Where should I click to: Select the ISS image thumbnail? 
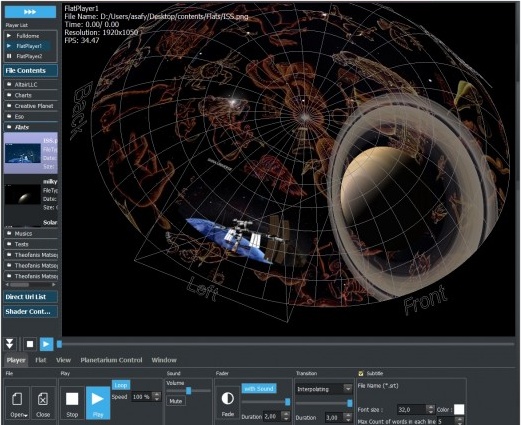coord(23,153)
